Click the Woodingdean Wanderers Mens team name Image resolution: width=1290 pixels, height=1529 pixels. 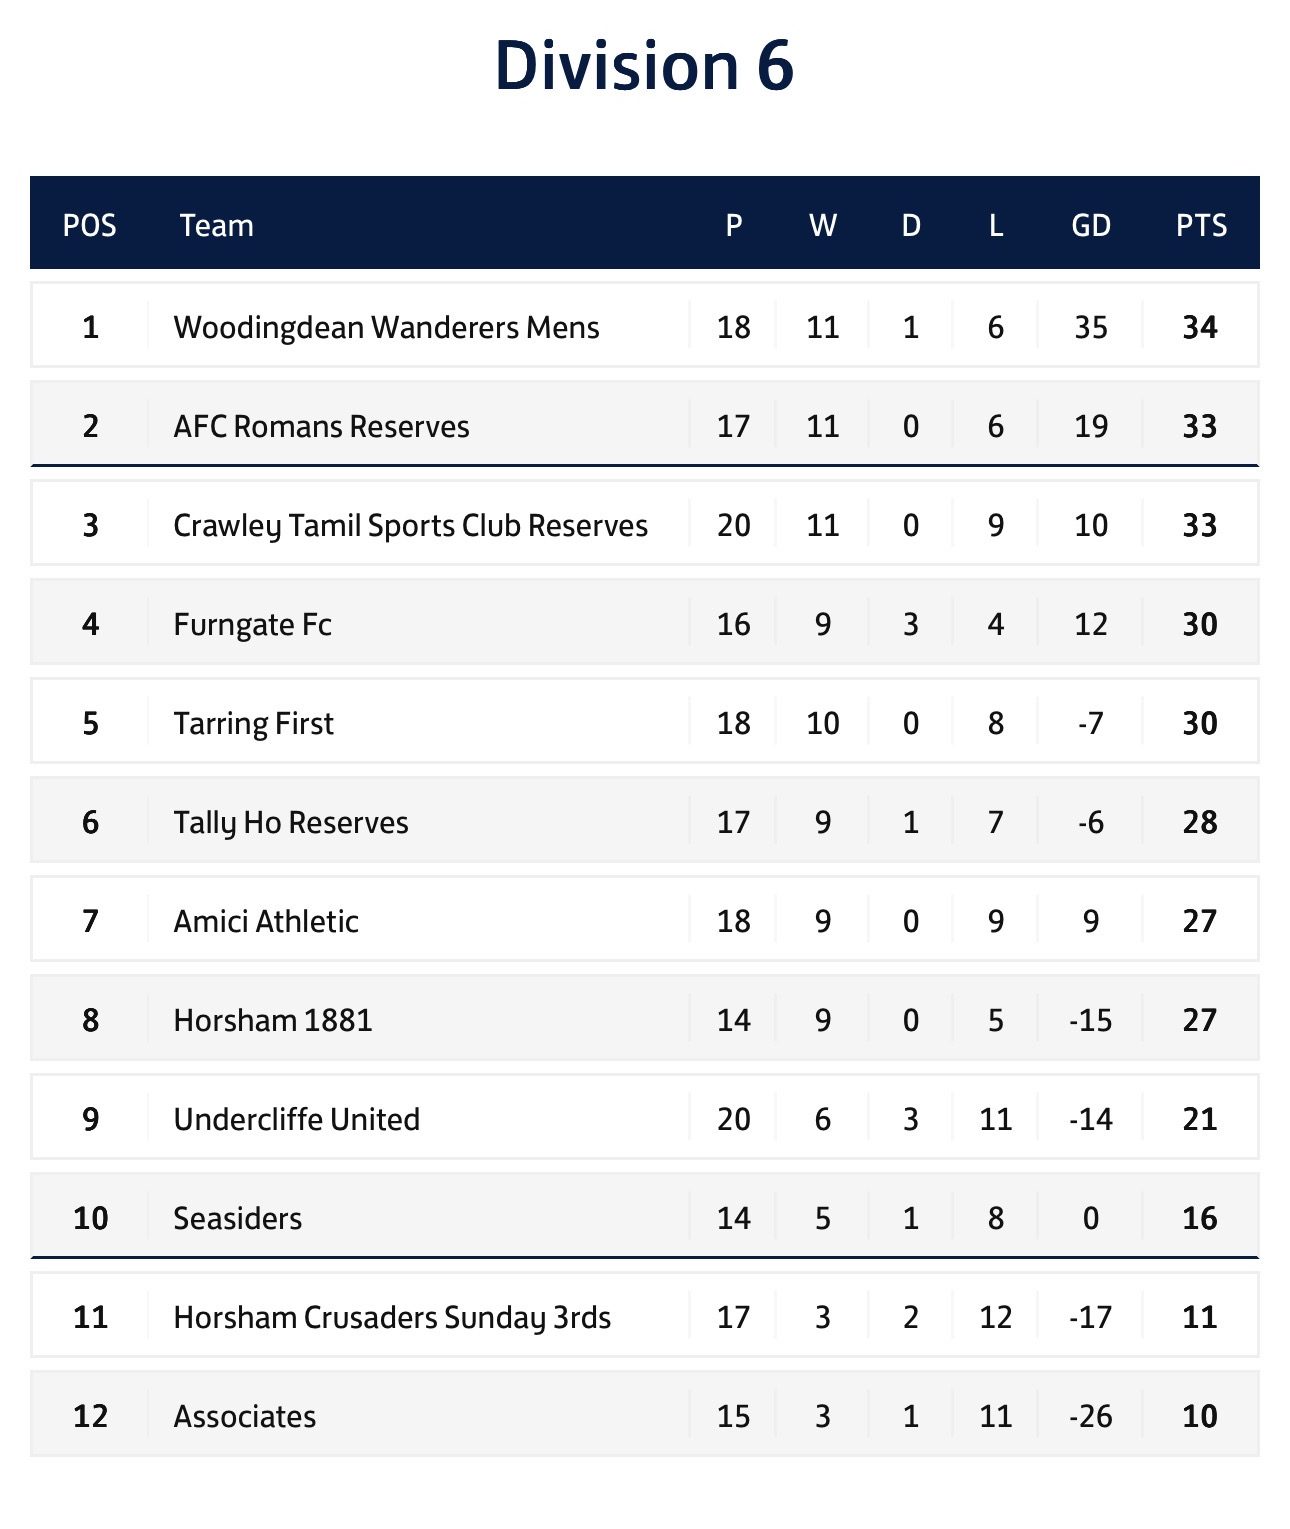[386, 327]
